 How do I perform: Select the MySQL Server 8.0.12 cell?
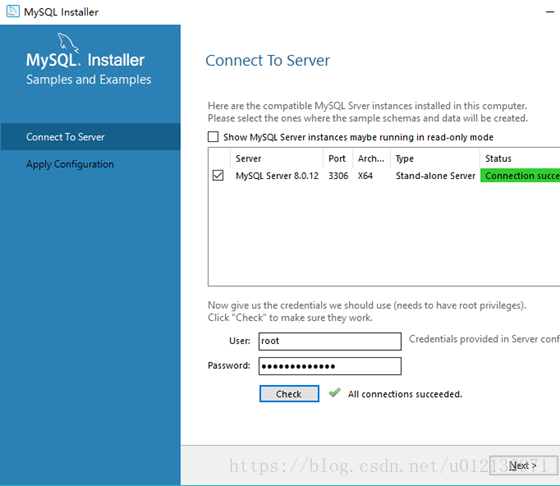click(x=277, y=176)
